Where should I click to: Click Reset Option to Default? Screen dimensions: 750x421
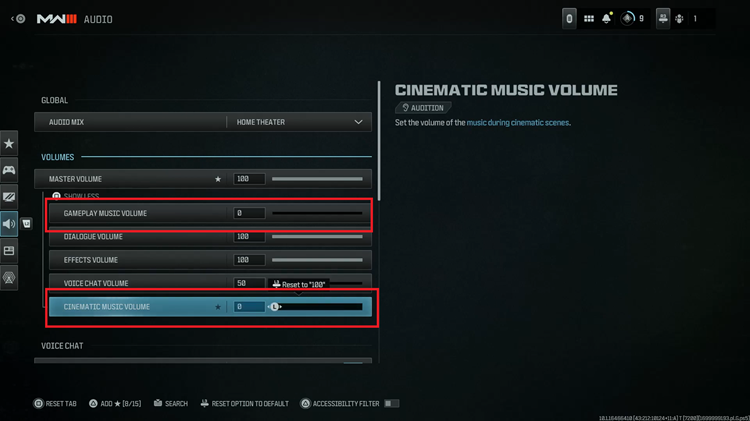click(x=244, y=403)
